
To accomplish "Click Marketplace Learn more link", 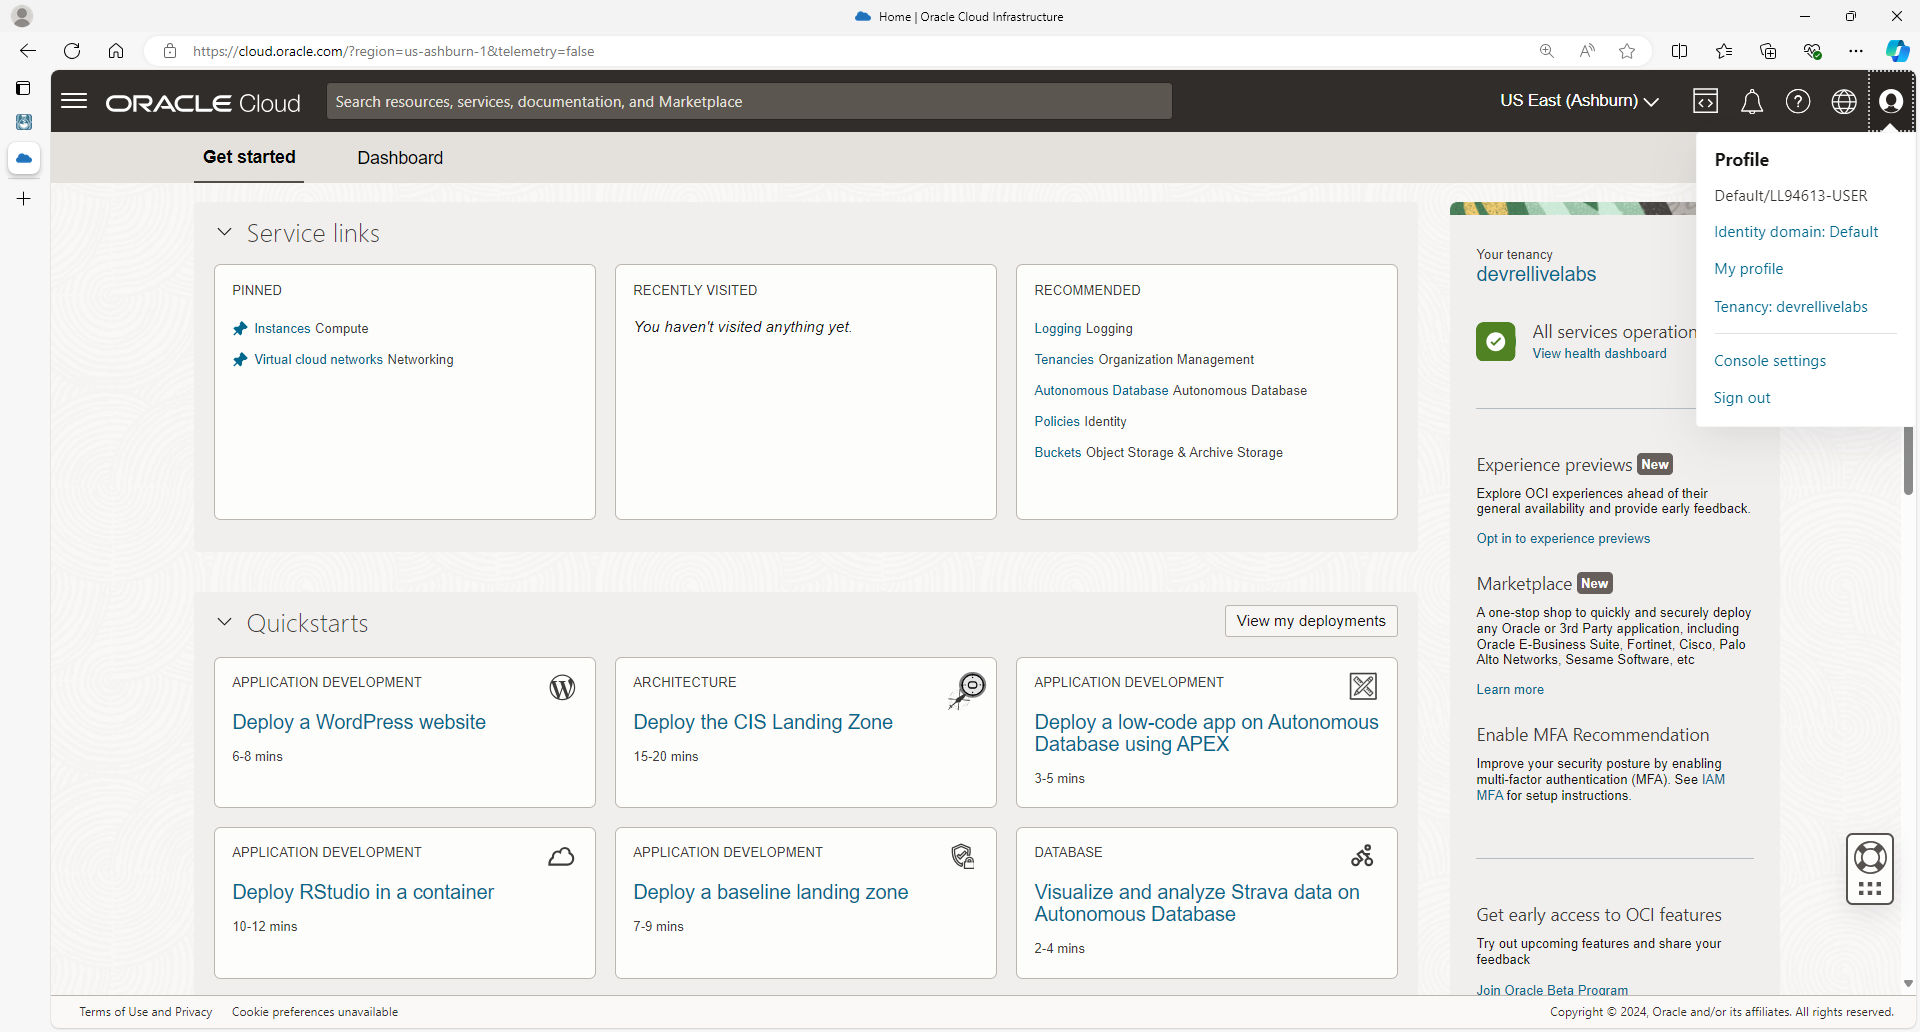I will click(1510, 690).
